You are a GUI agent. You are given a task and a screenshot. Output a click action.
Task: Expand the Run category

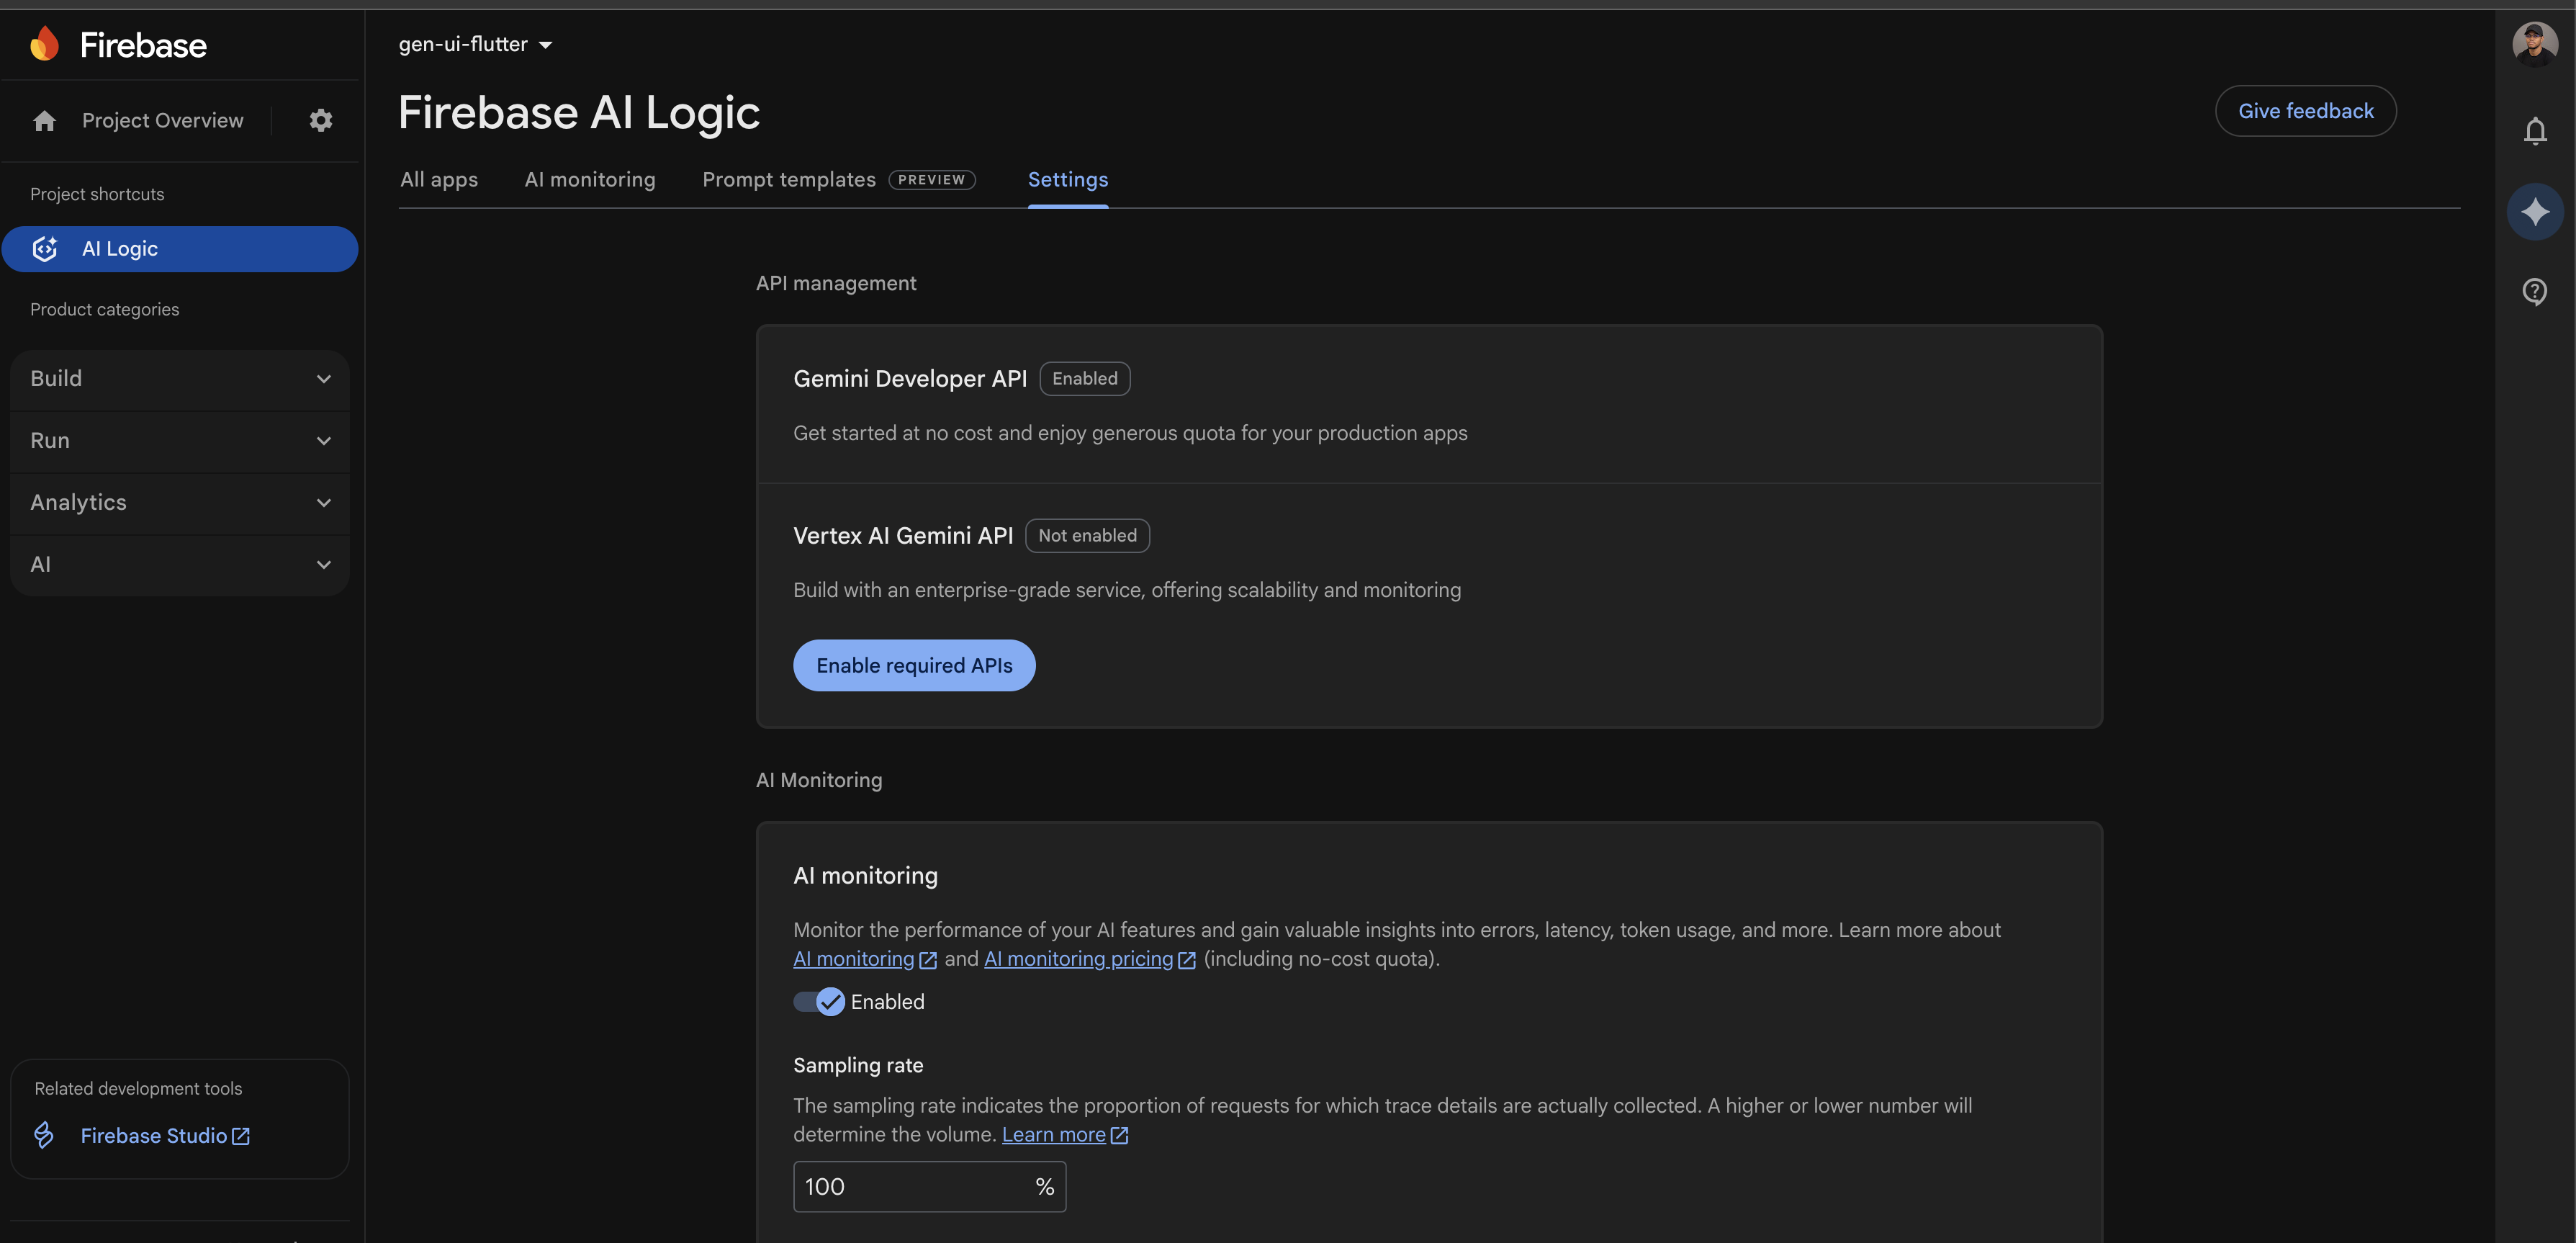tap(180, 441)
